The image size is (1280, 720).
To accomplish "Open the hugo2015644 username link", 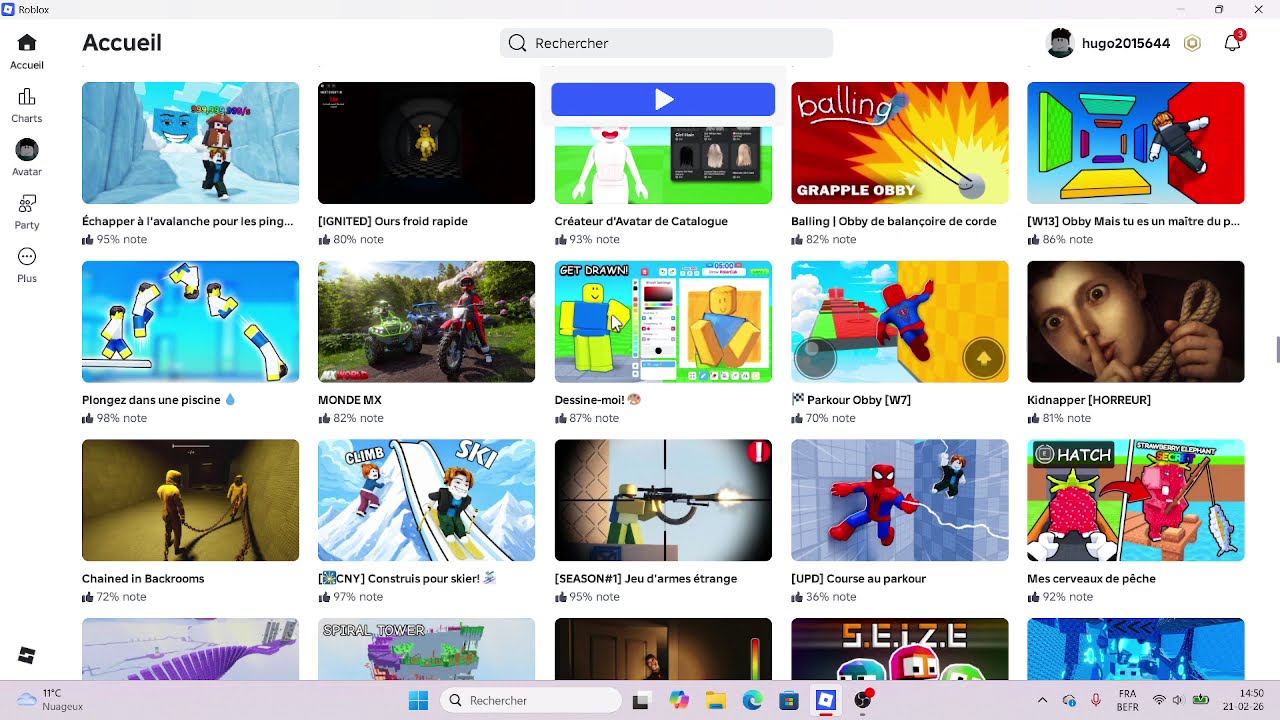I will tap(1126, 43).
